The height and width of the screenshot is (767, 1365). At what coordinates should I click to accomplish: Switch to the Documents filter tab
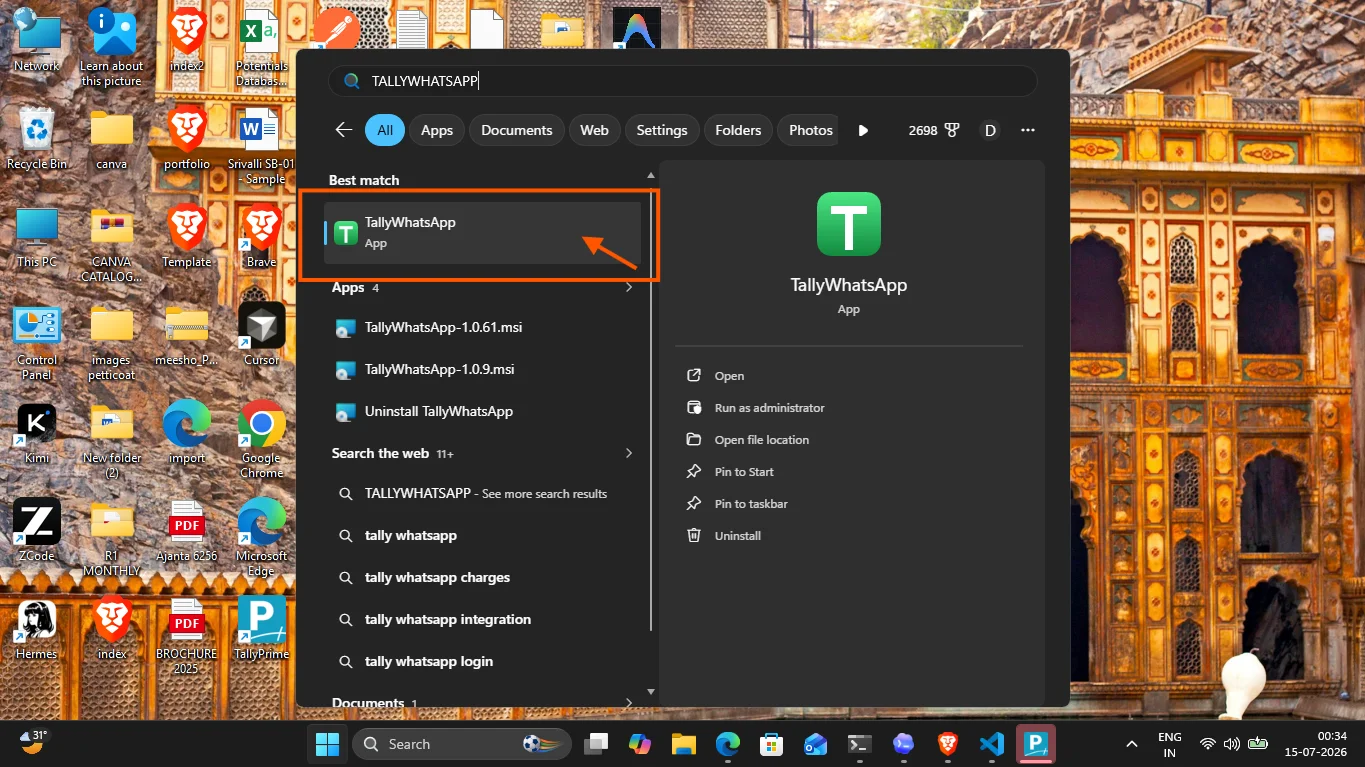pos(517,130)
